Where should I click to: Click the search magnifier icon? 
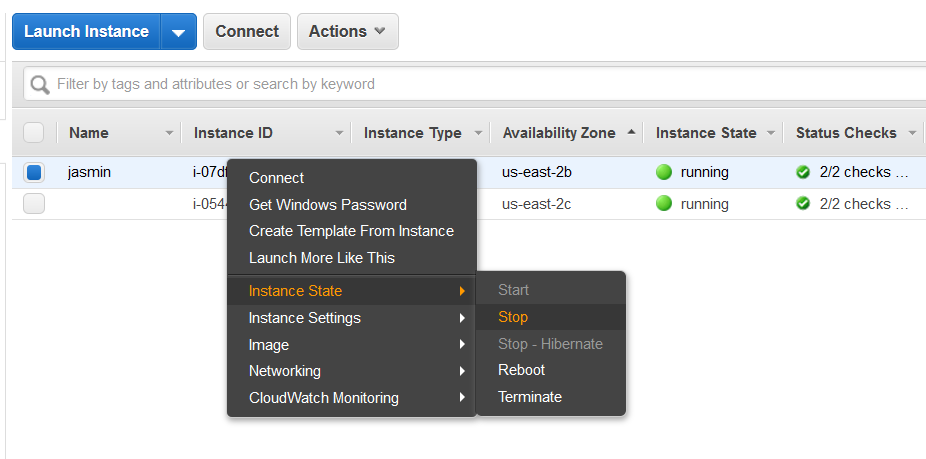coord(40,85)
